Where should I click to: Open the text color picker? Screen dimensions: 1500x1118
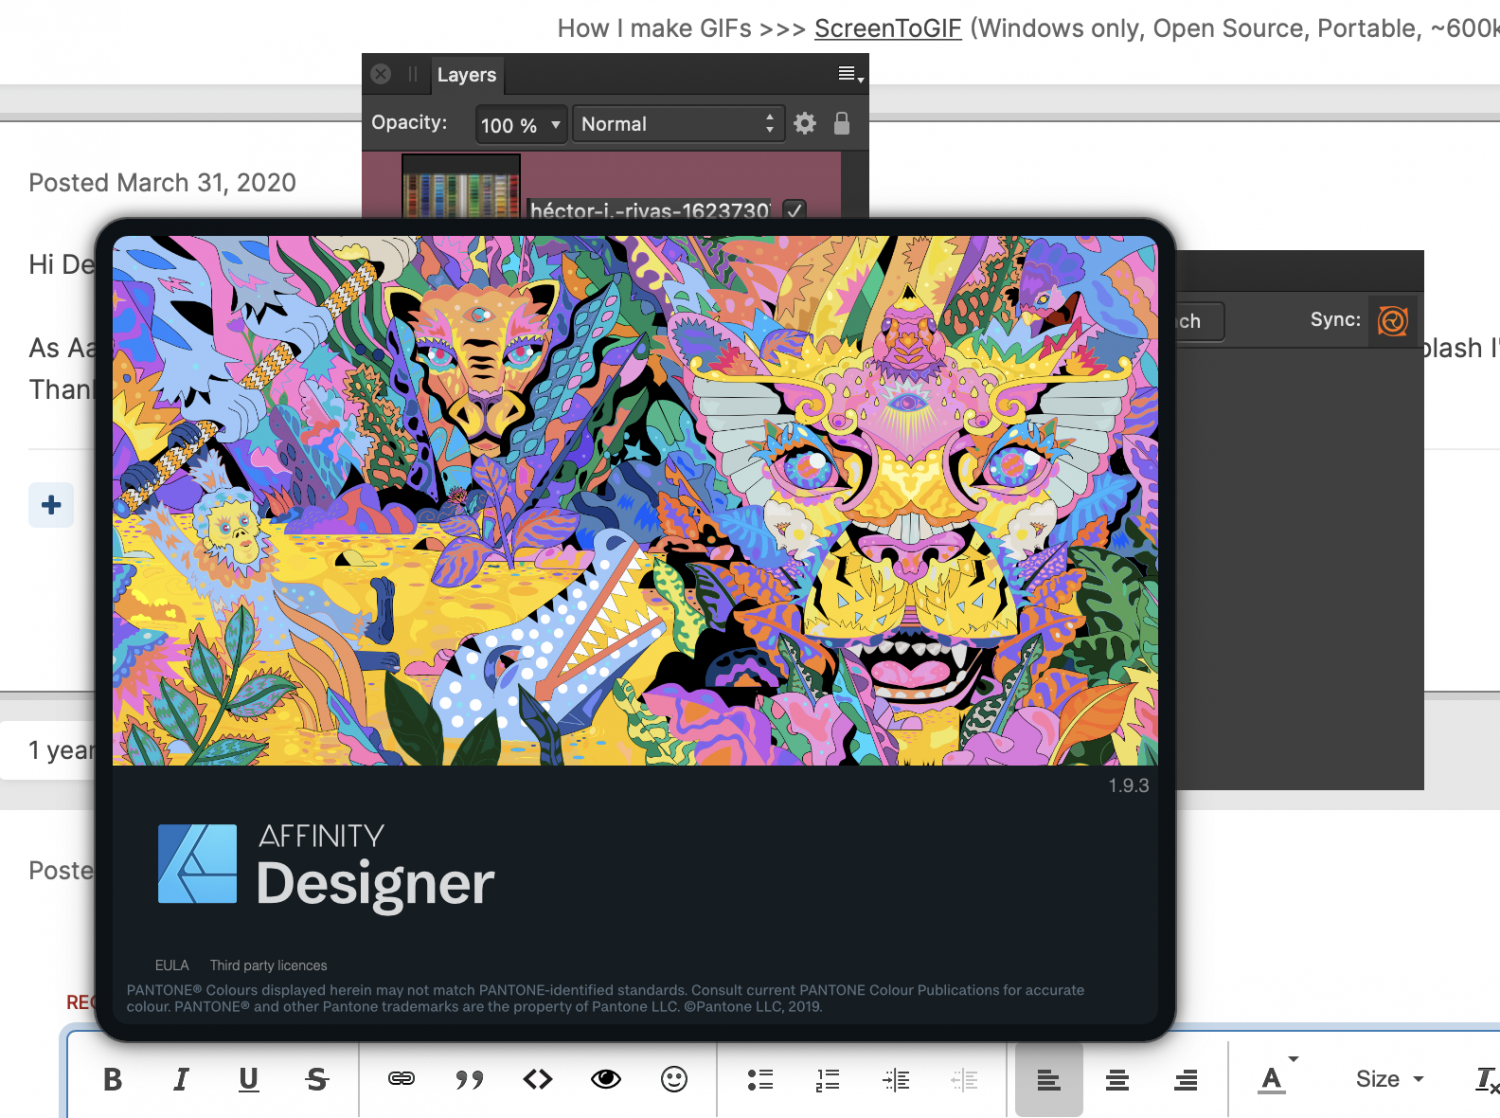coord(1271,1079)
